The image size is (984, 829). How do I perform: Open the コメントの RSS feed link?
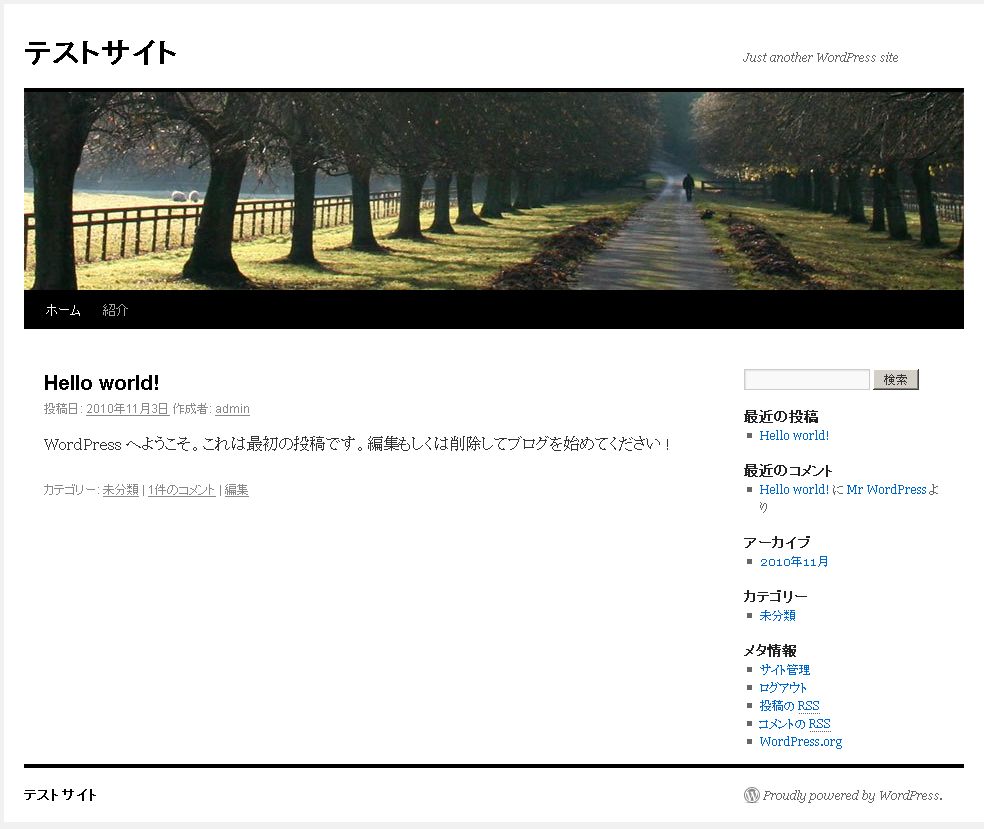click(x=794, y=724)
